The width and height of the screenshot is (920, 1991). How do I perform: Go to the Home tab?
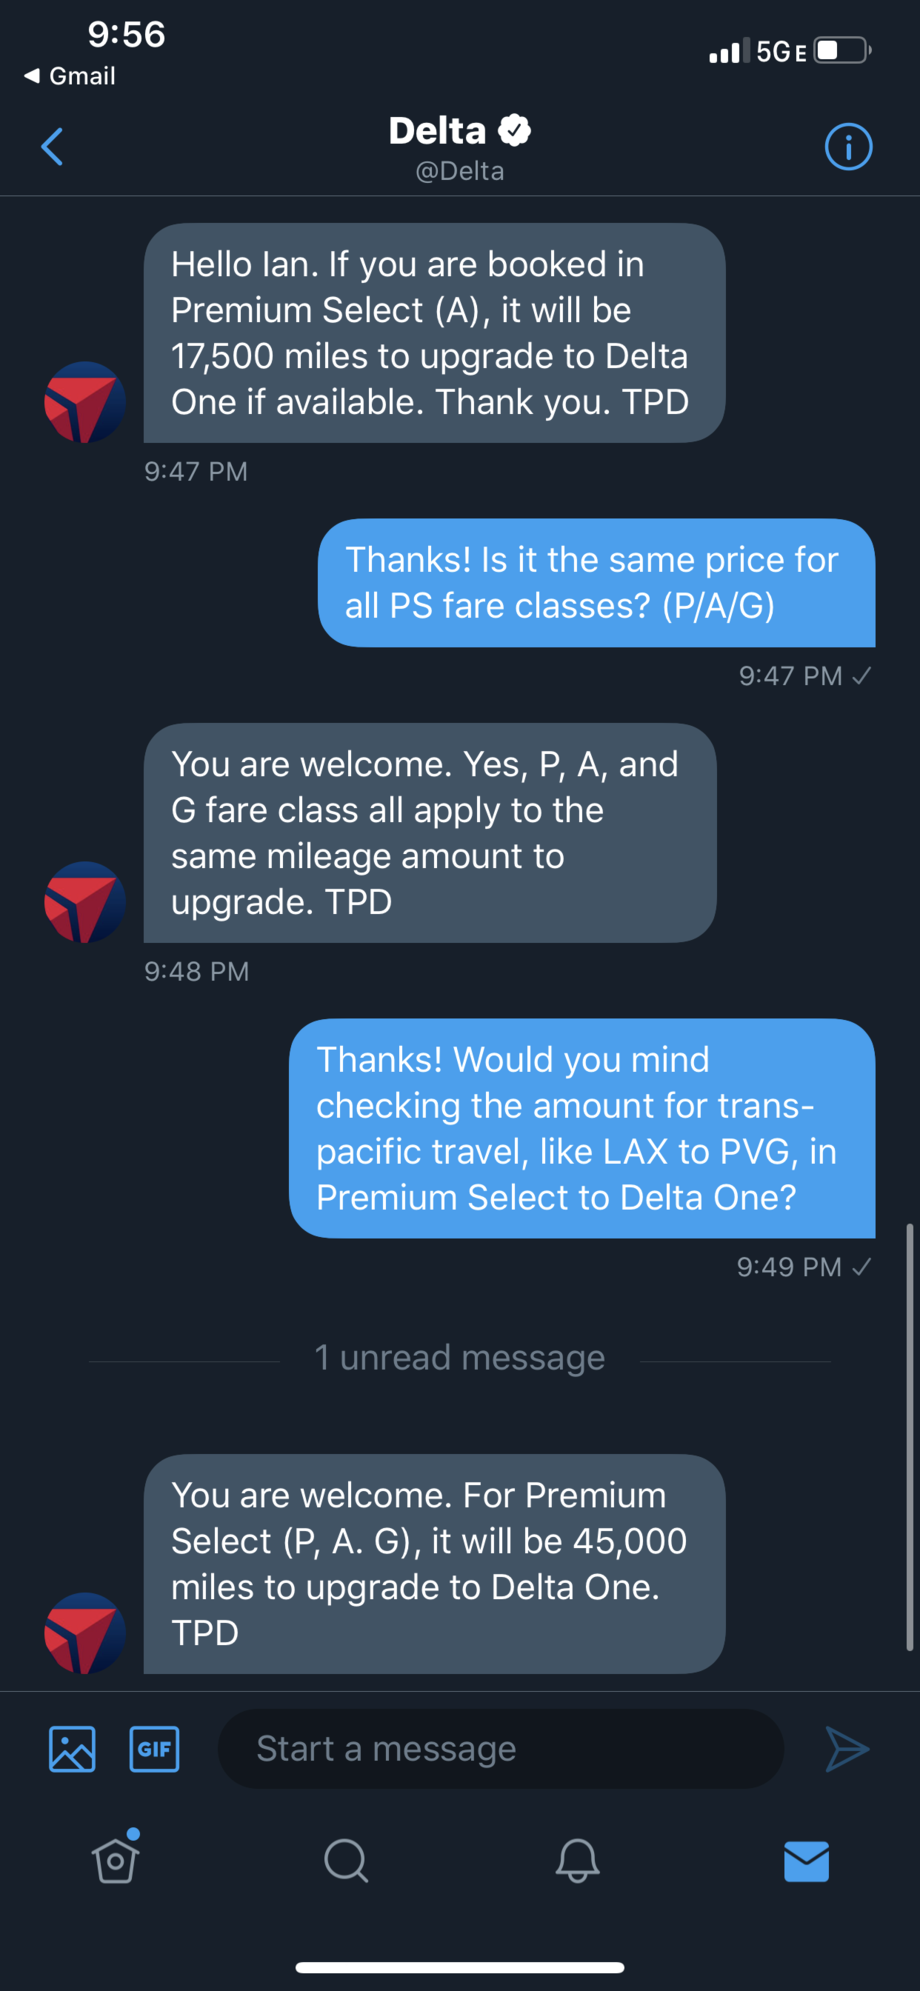tap(116, 1860)
